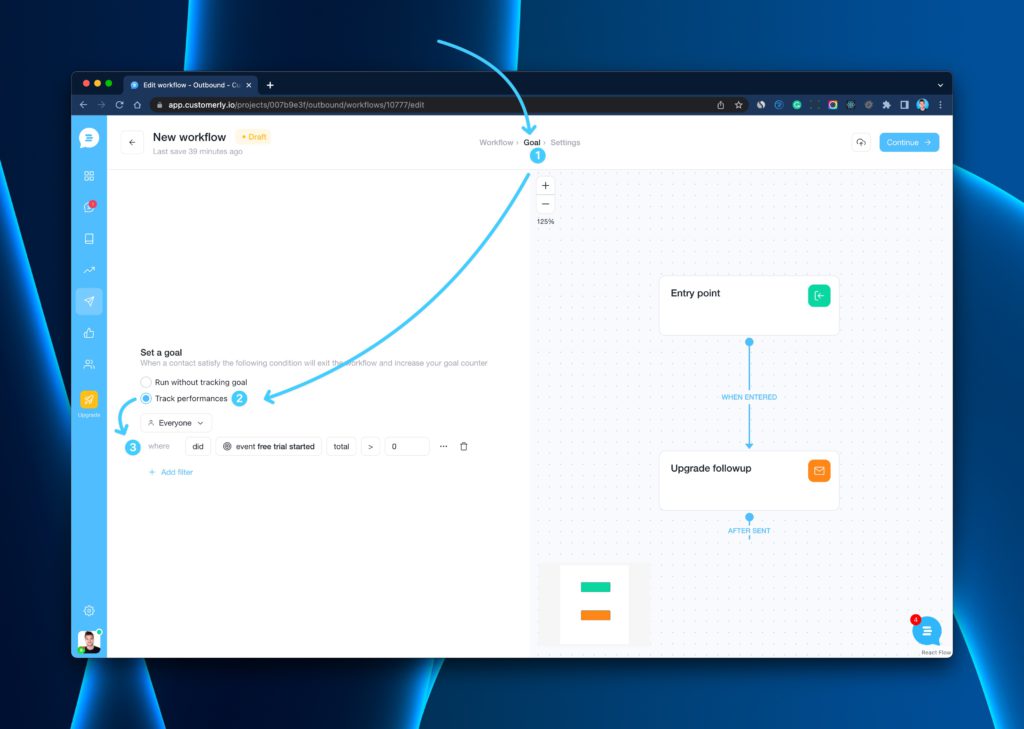Click the WHEN ENTERED connection label
This screenshot has height=729, width=1024.
point(749,397)
